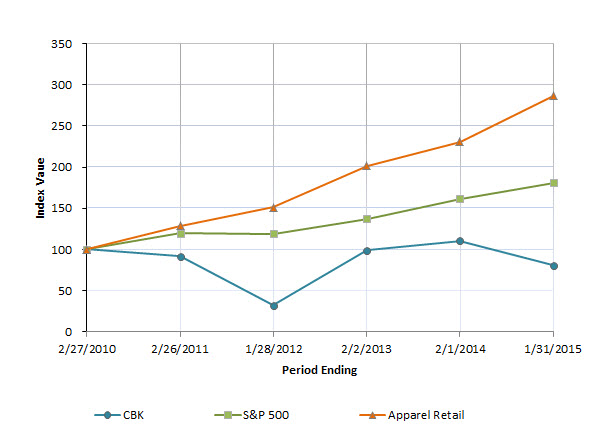
Task: Select the 'Period Ending' axis title
Action: [x=319, y=370]
